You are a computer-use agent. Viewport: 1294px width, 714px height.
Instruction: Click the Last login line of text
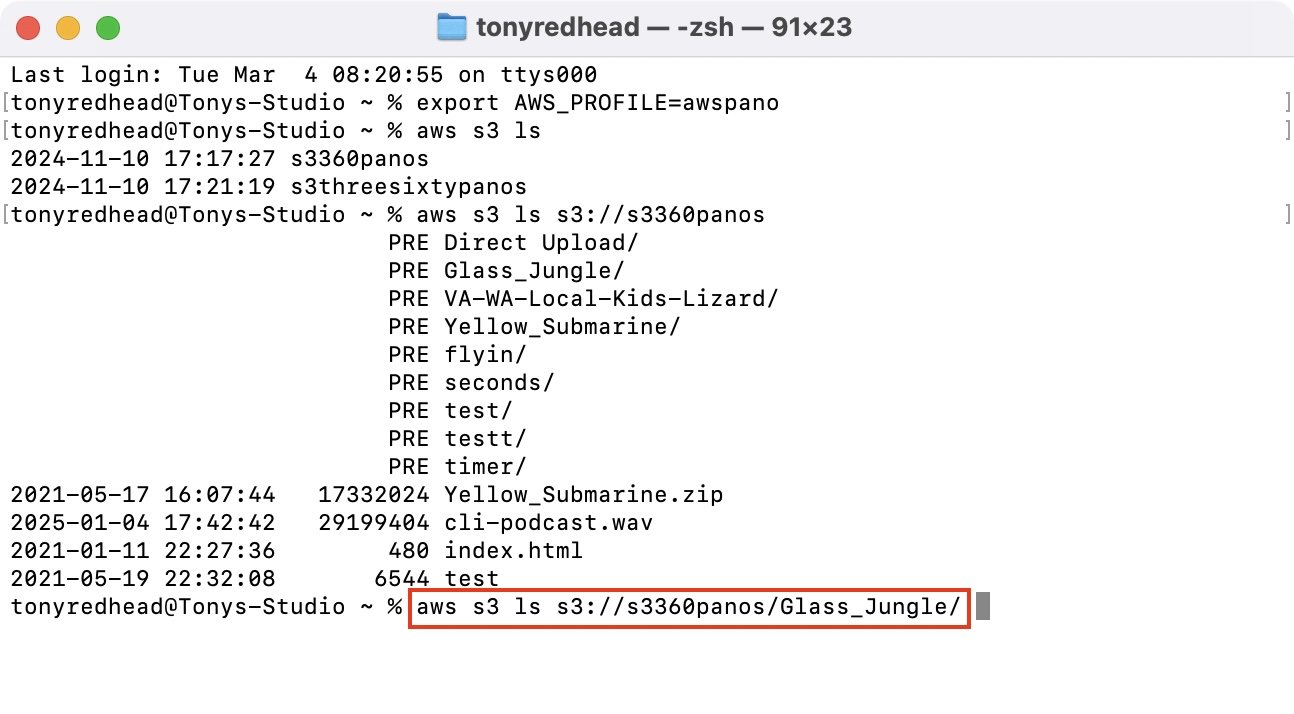coord(304,74)
